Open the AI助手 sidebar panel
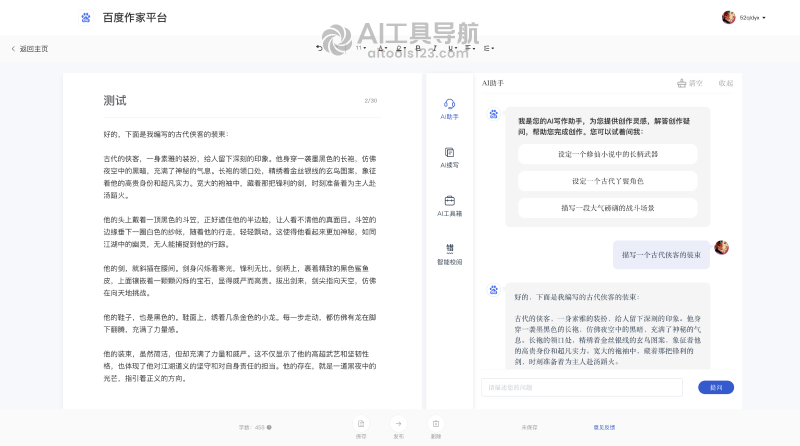This screenshot has height=446, width=800. [449, 109]
